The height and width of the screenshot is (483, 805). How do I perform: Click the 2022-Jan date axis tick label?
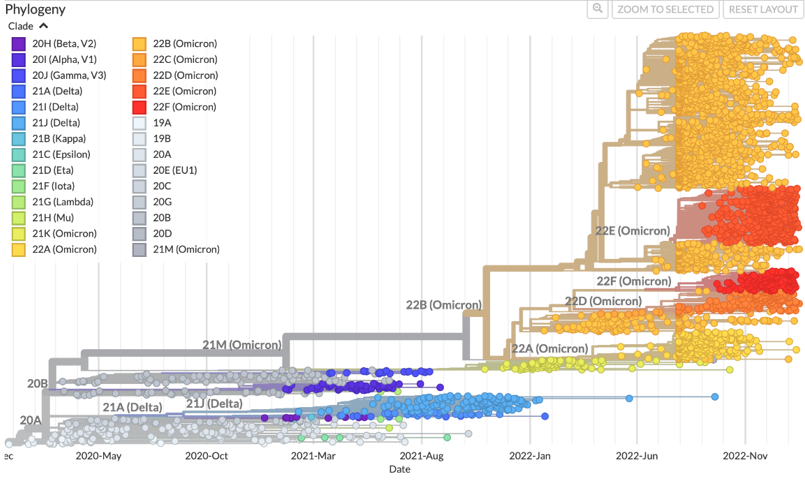[530, 456]
